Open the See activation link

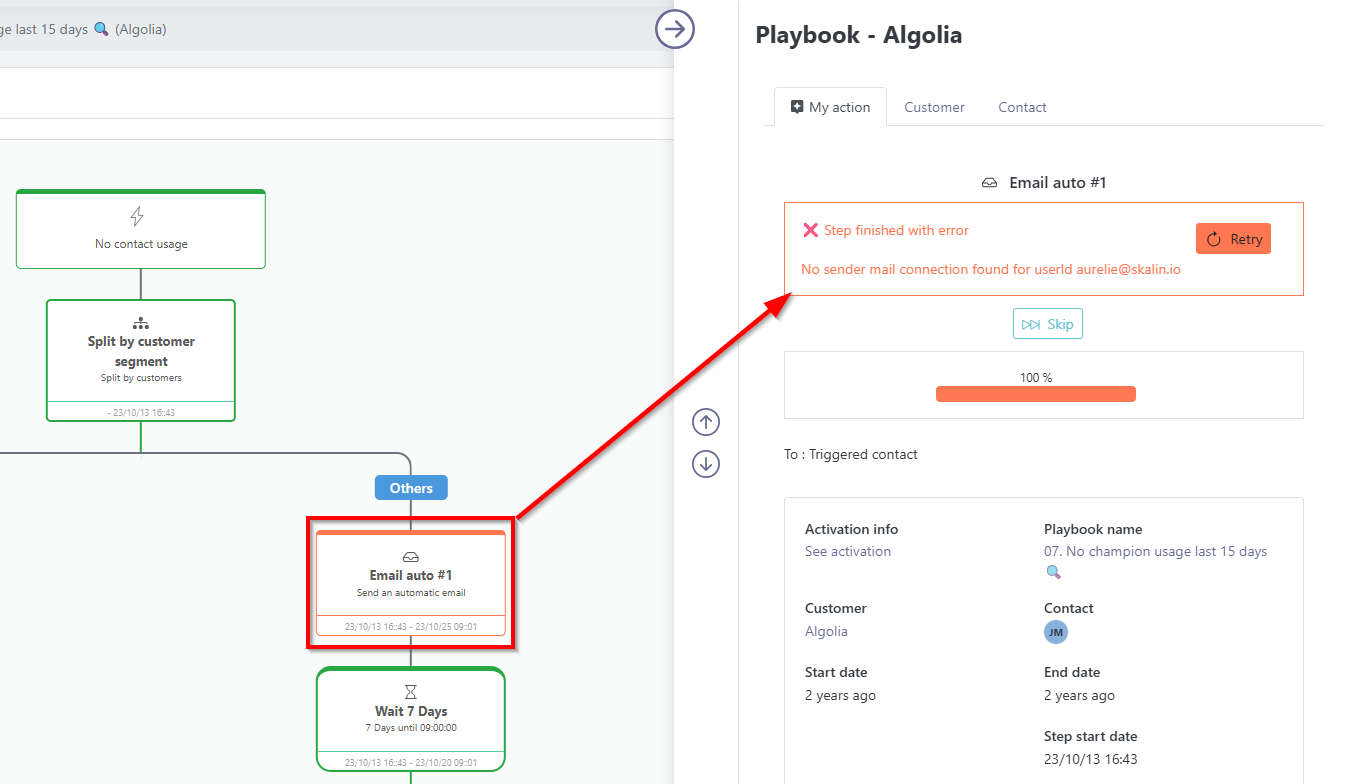point(848,551)
